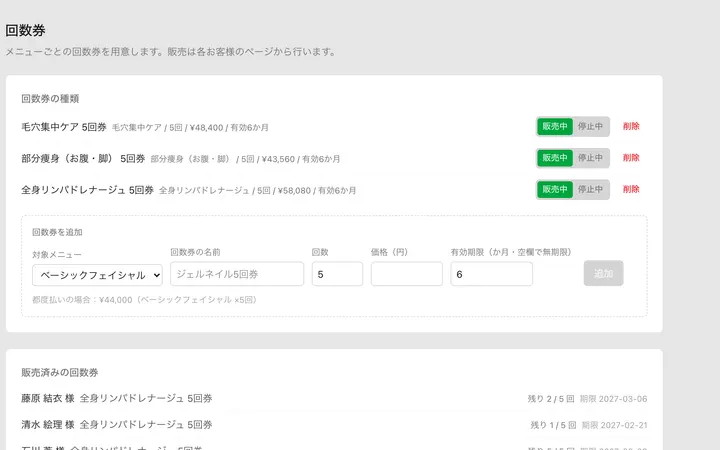Select the 毛穴集中ケア 5回券 ticket name

(x=64, y=127)
